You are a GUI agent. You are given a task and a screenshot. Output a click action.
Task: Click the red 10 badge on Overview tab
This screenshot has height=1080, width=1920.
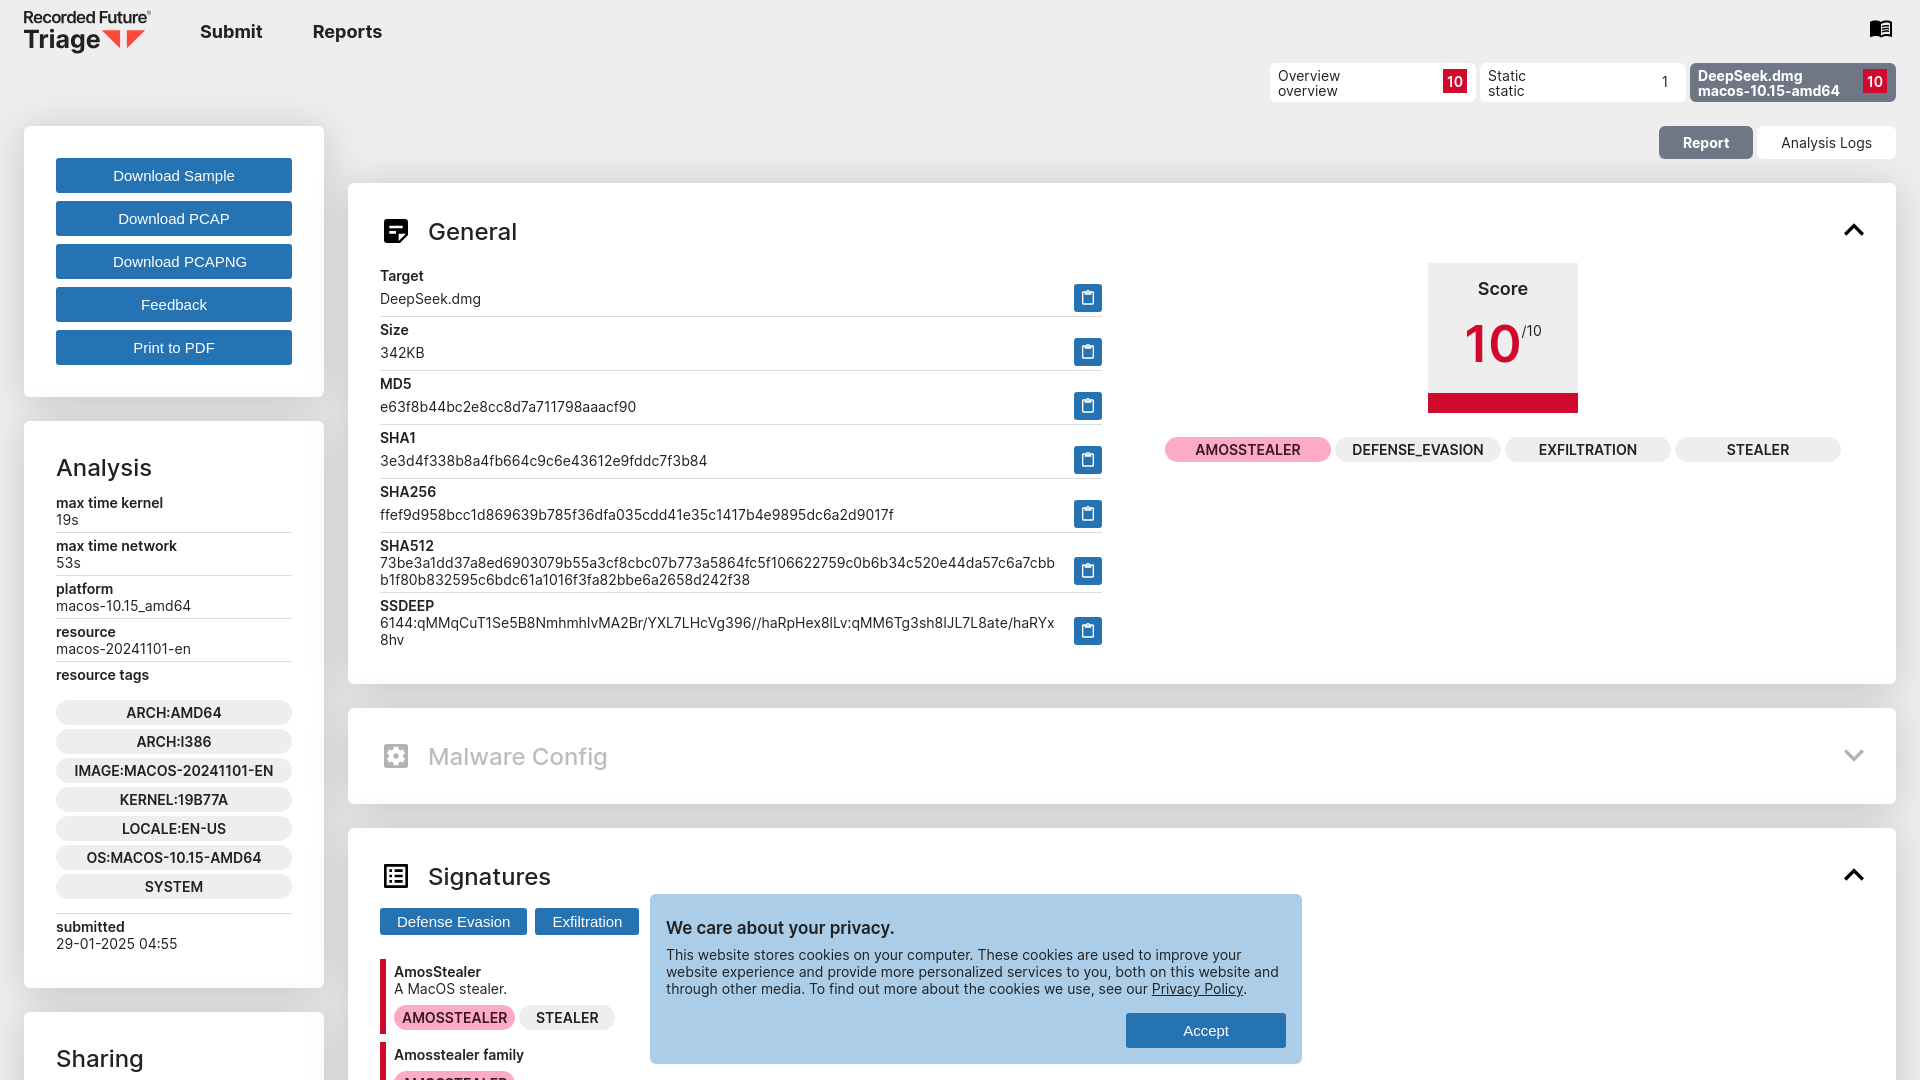pyautogui.click(x=1455, y=82)
